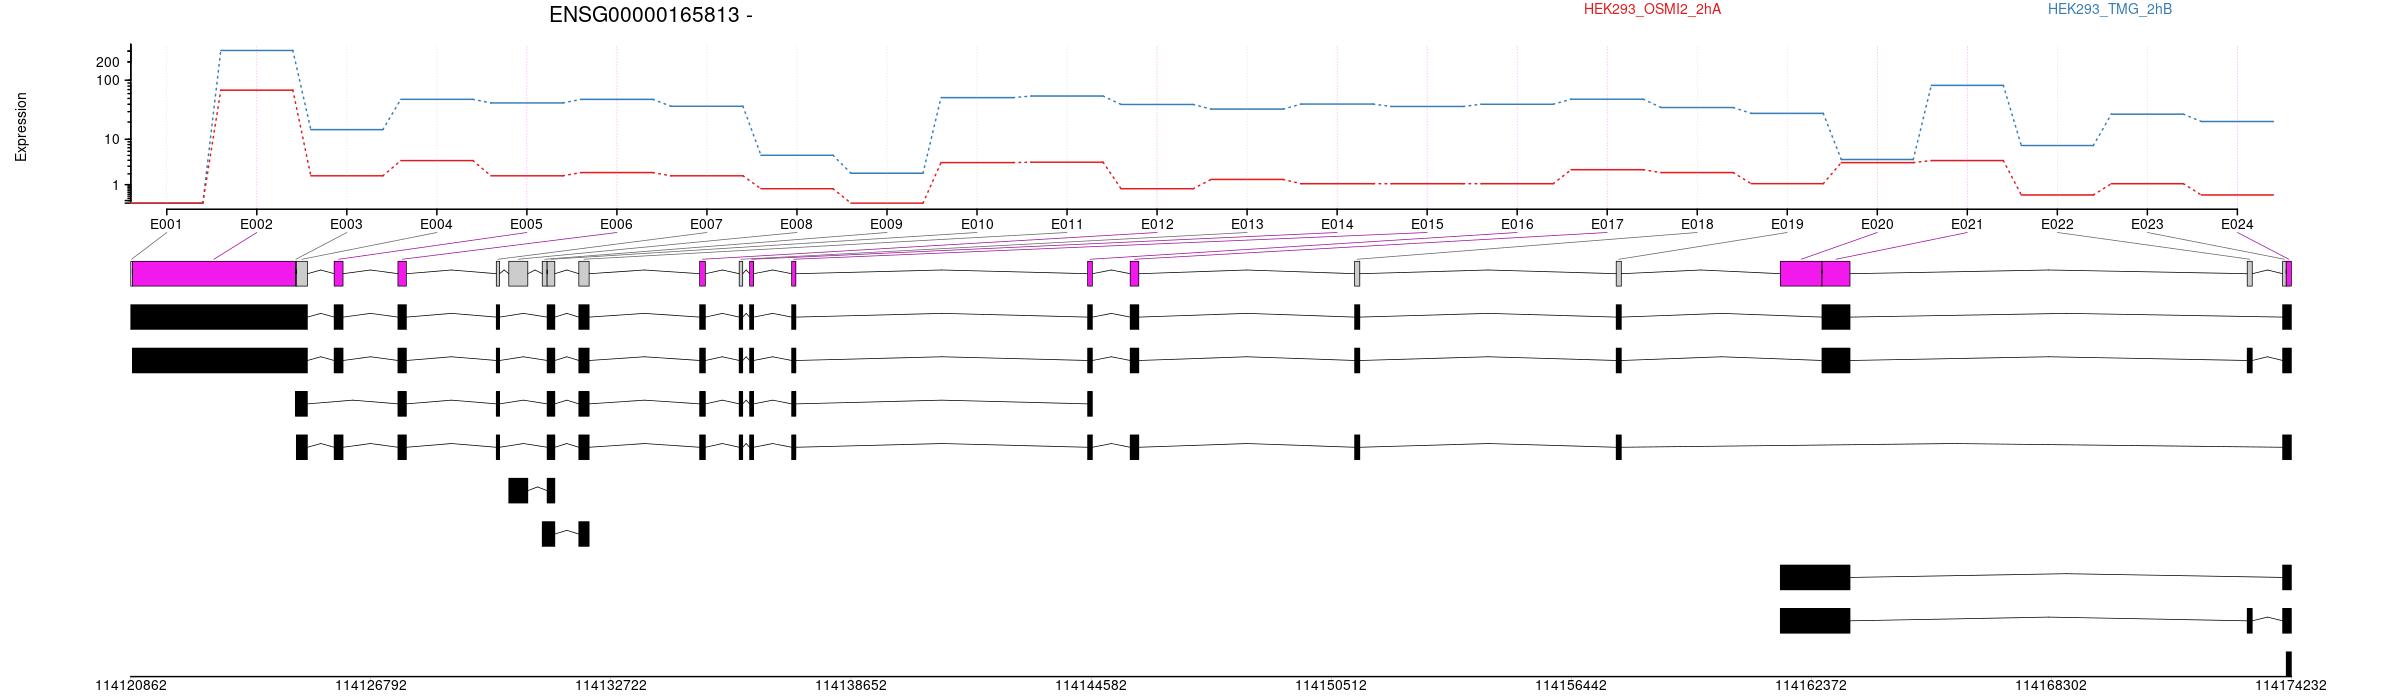
Task: Click genomic coordinate 114126792
Action: point(371,686)
